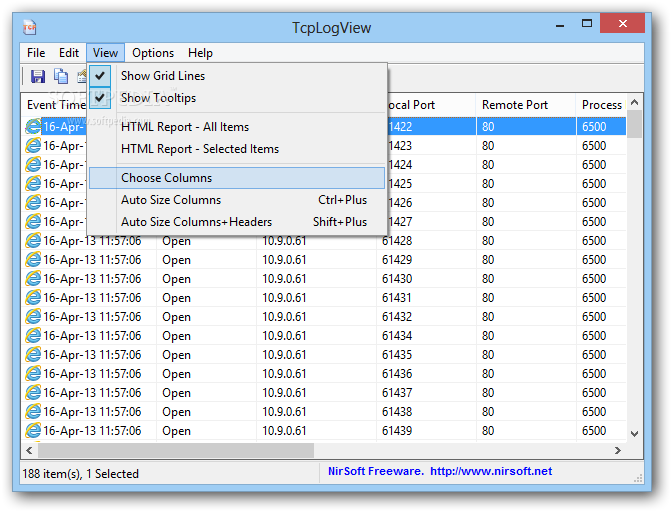The width and height of the screenshot is (672, 512).
Task: Click the horizontal scrollbar right arrow
Action: [618, 450]
